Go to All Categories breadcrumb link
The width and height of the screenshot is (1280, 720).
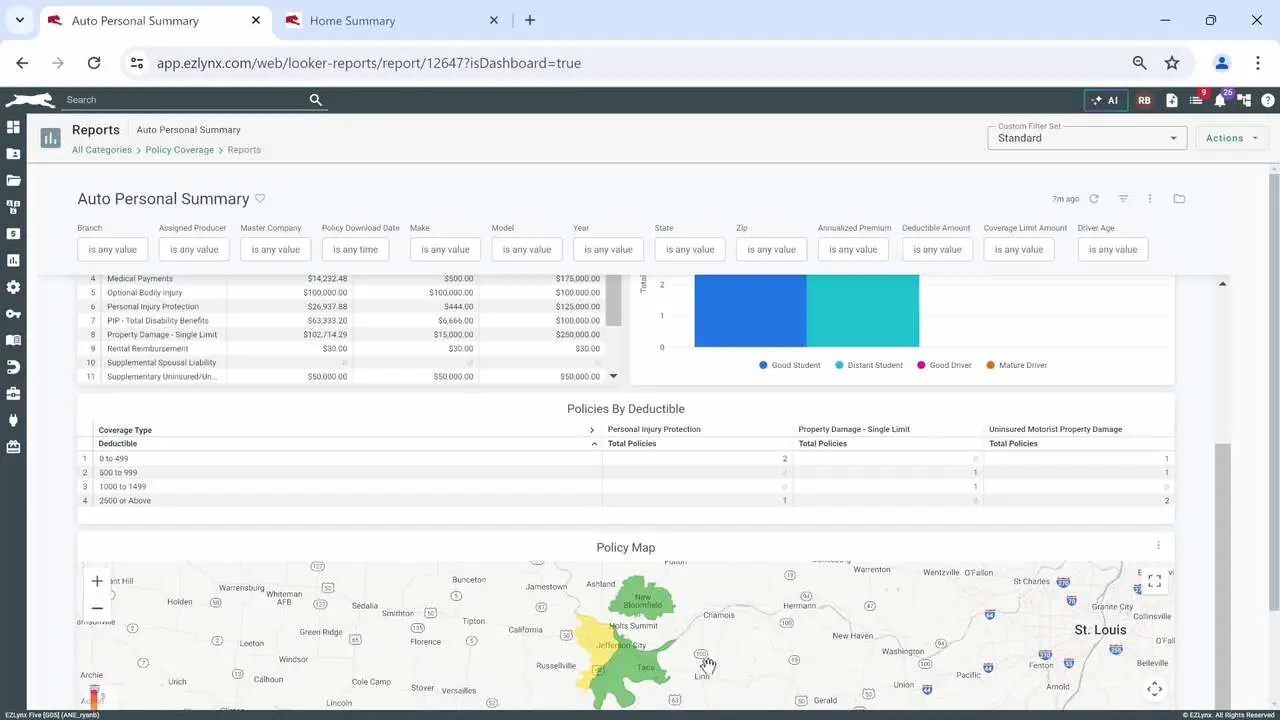click(x=102, y=150)
